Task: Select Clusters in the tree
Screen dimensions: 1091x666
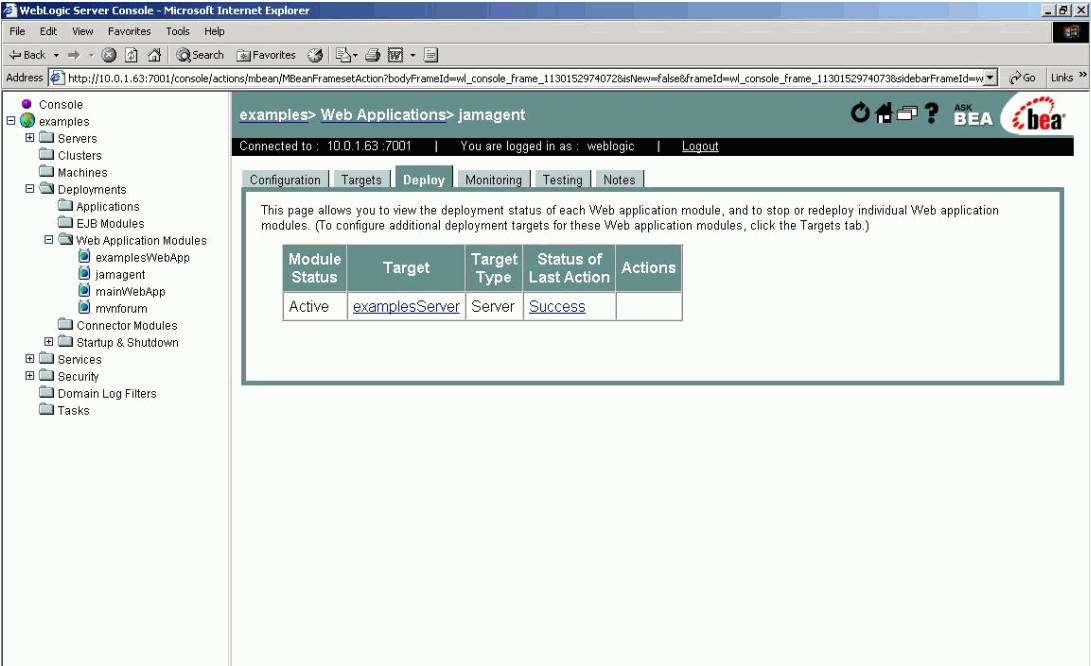Action: click(x=79, y=156)
